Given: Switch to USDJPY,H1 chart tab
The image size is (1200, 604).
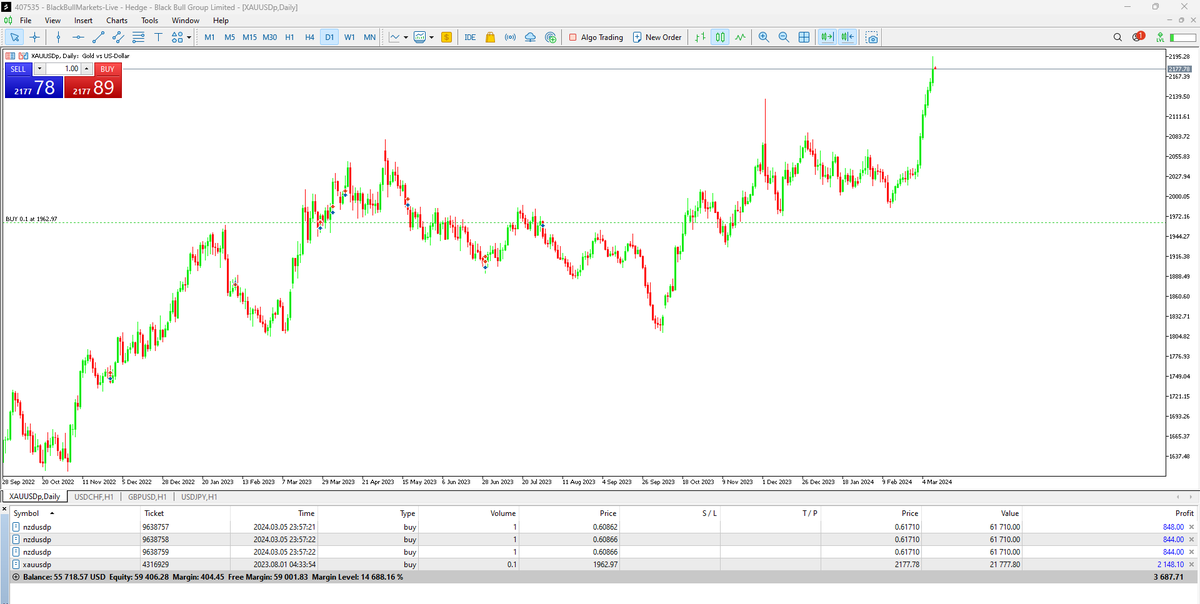Looking at the screenshot, I should coord(199,496).
